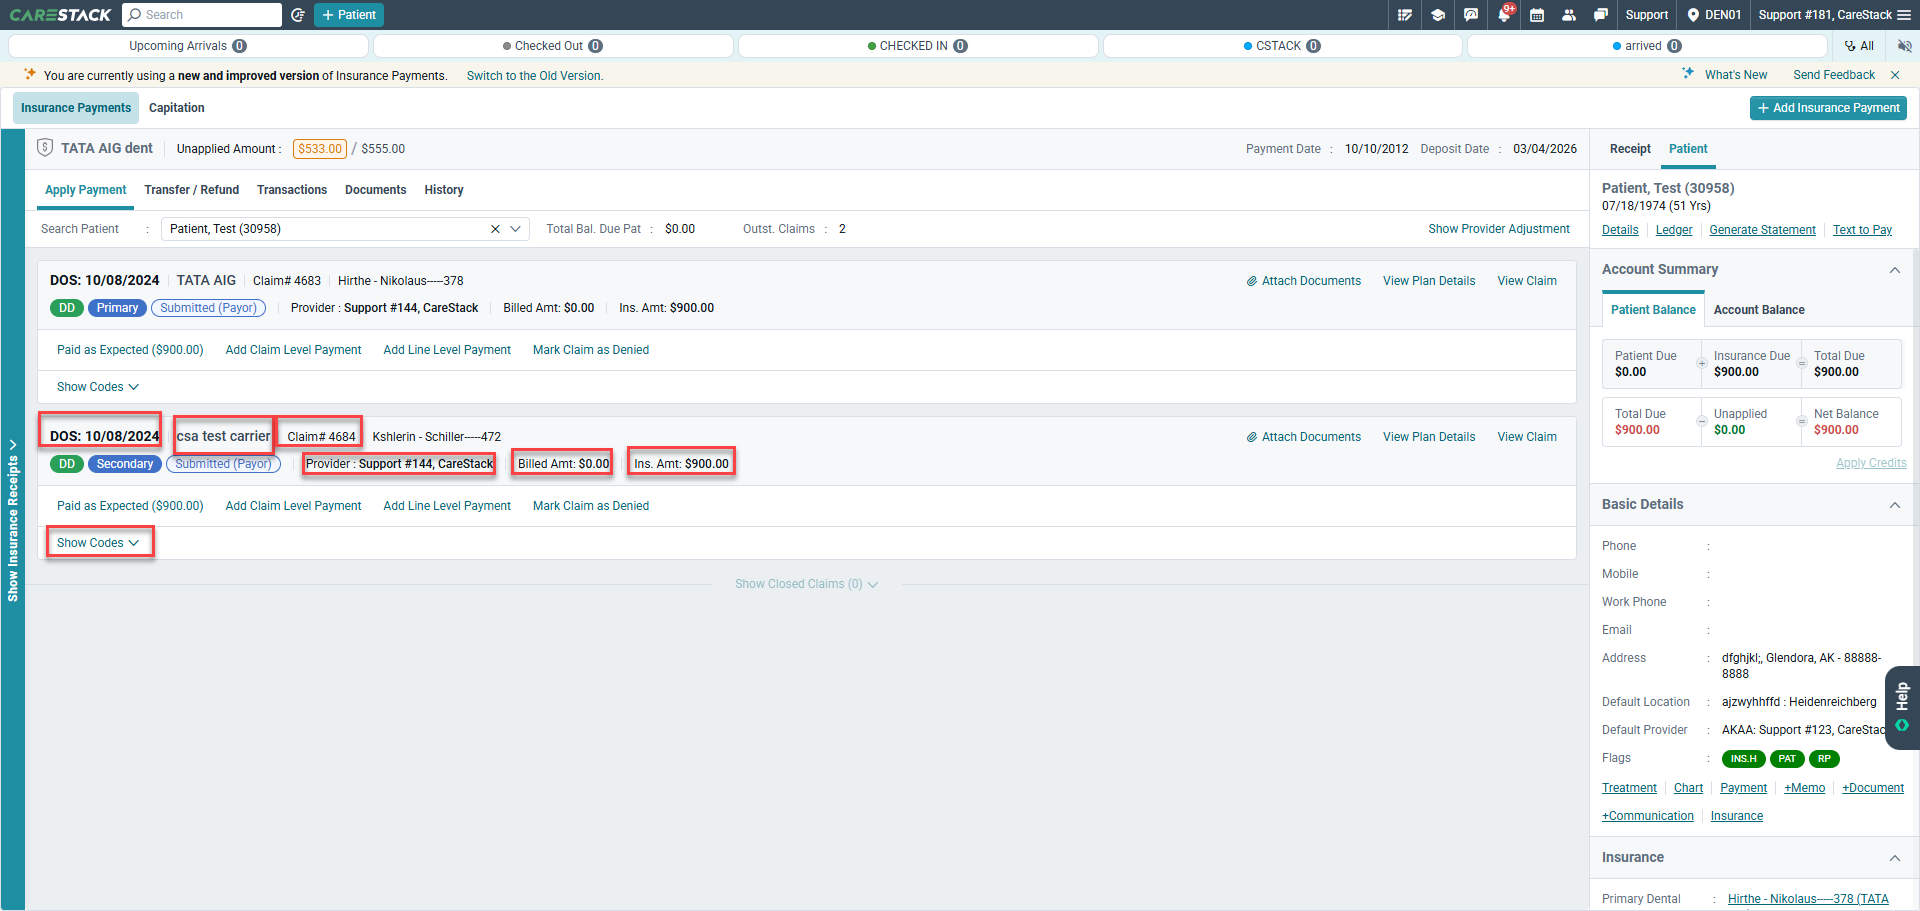Expand the Show Insurance Receipts side panel
Viewport: 1920px width, 911px height.
click(x=13, y=520)
